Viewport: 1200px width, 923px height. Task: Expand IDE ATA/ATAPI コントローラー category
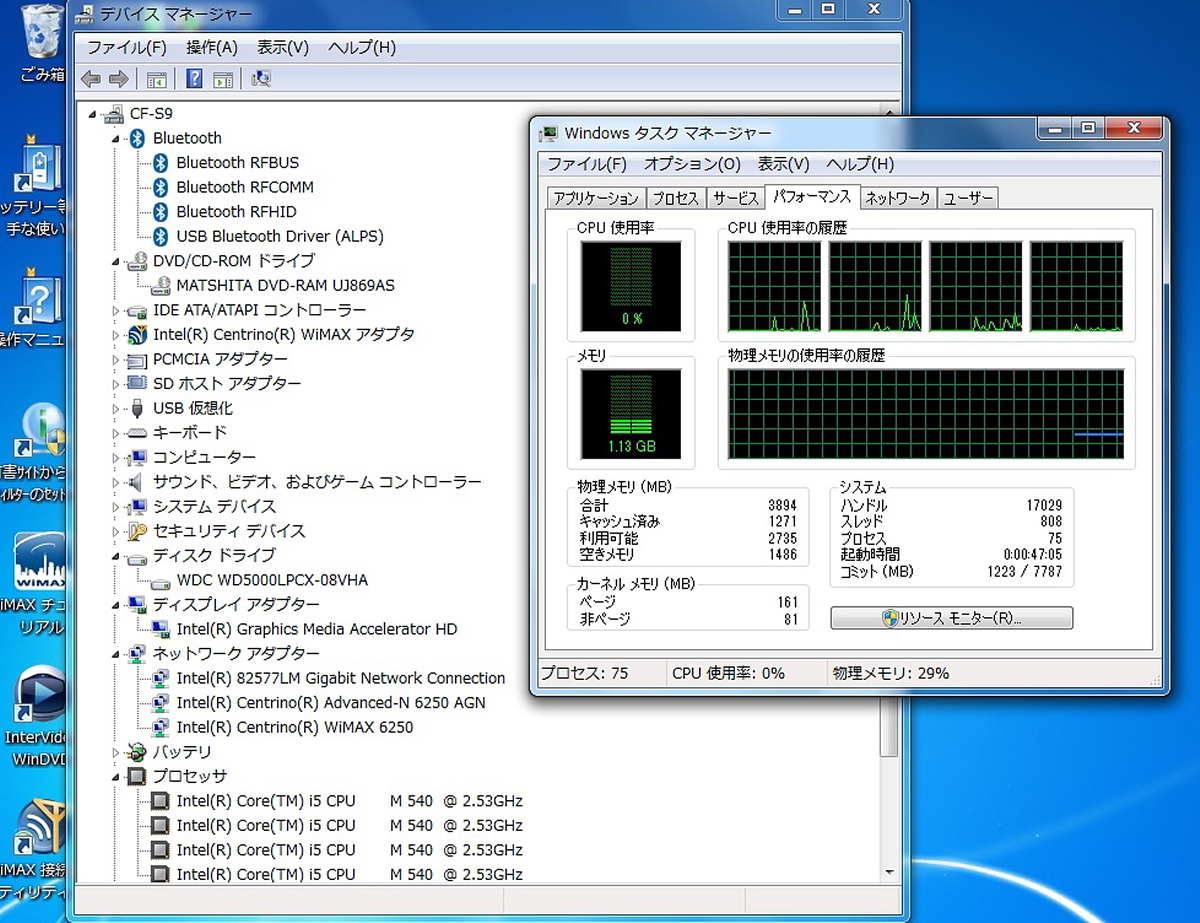(115, 310)
